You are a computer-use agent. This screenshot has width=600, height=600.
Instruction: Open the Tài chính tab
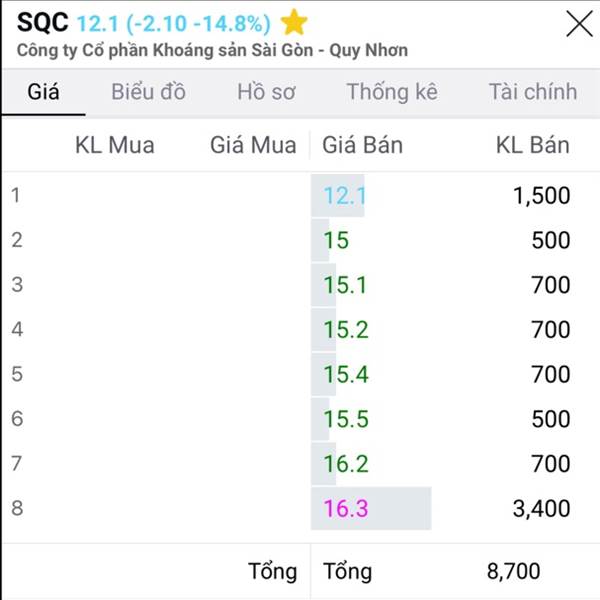pyautogui.click(x=532, y=92)
